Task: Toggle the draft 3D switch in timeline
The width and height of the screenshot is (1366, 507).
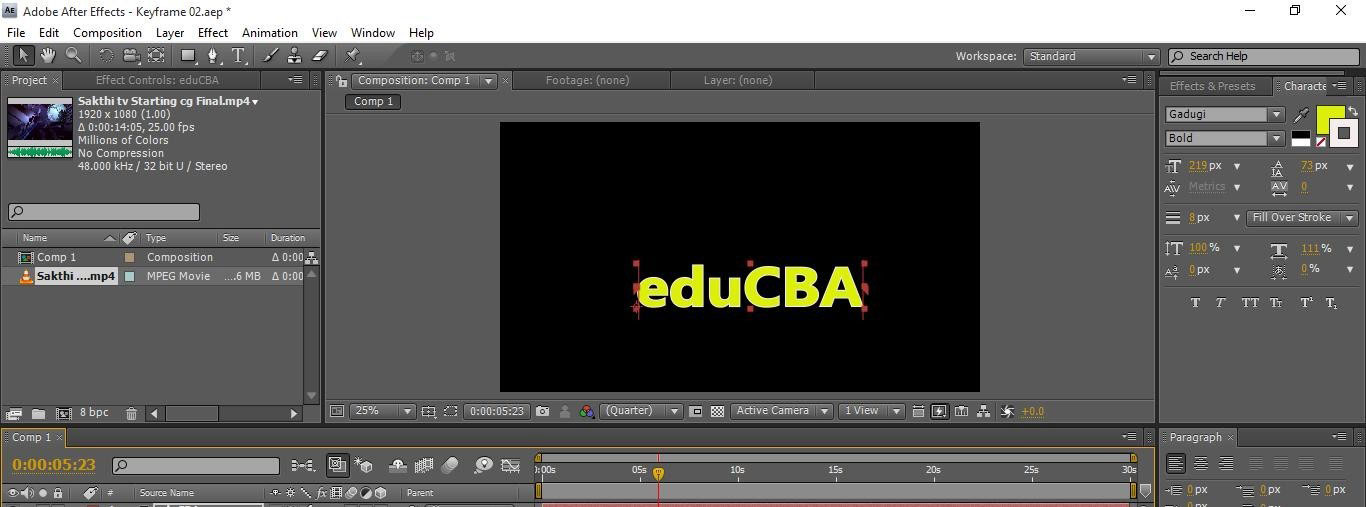Action: coord(364,465)
